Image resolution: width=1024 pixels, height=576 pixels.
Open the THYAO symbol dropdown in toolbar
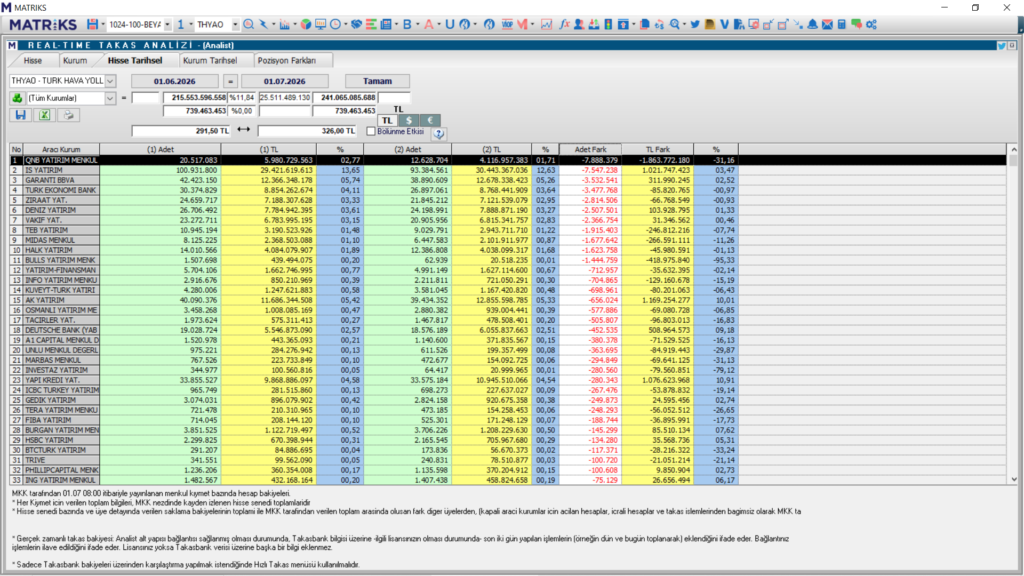click(x=235, y=24)
